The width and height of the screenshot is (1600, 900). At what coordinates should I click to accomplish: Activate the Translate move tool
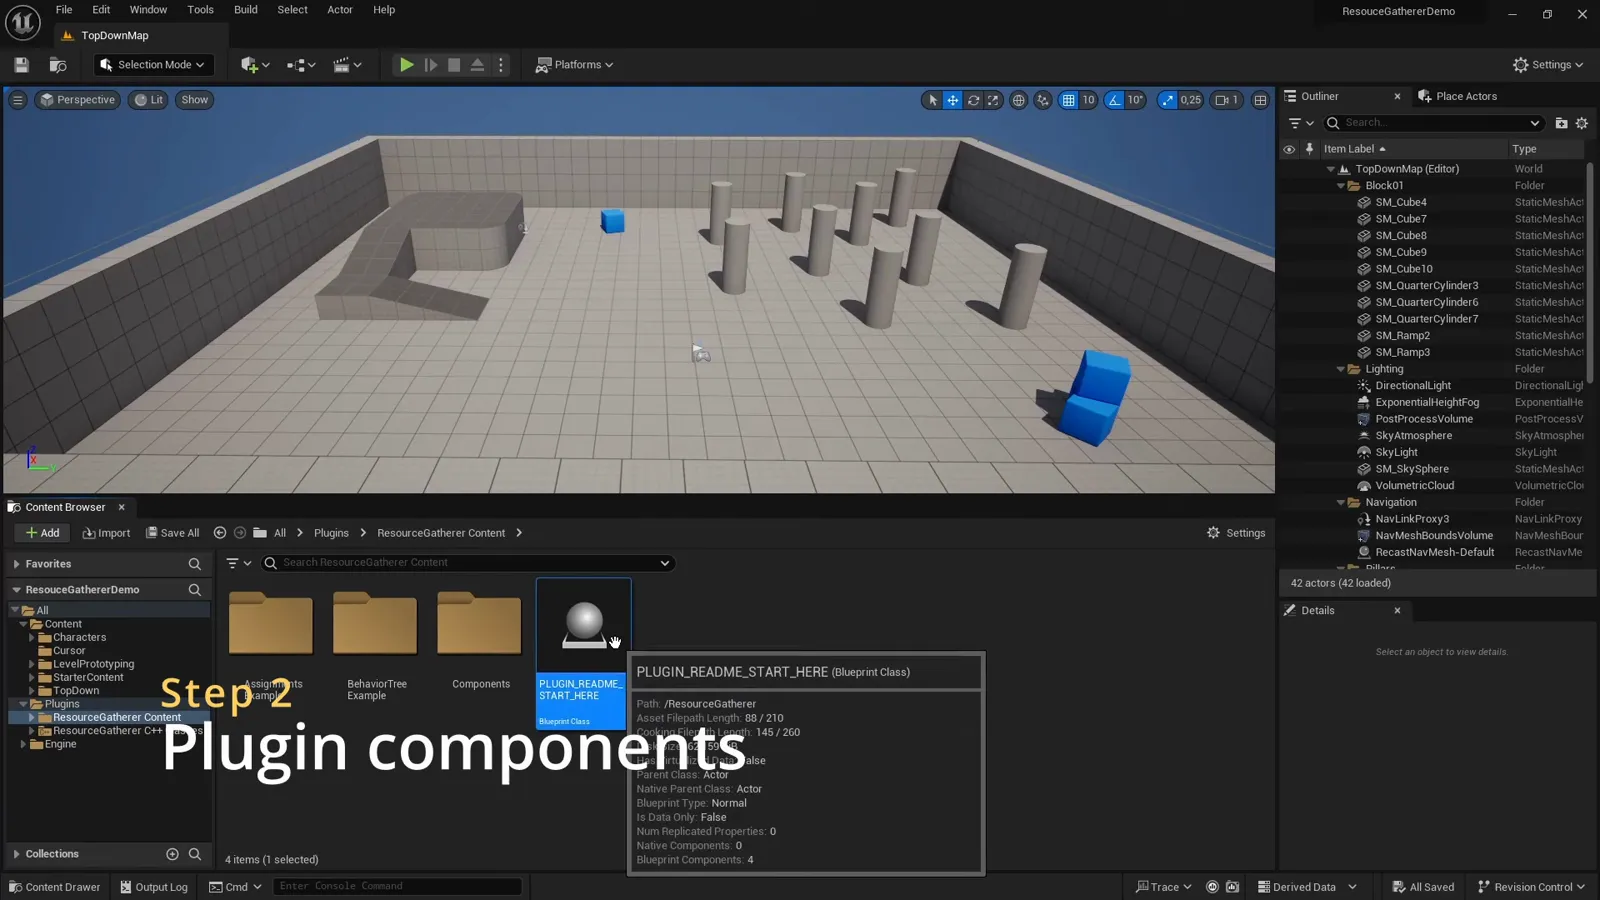(x=953, y=100)
